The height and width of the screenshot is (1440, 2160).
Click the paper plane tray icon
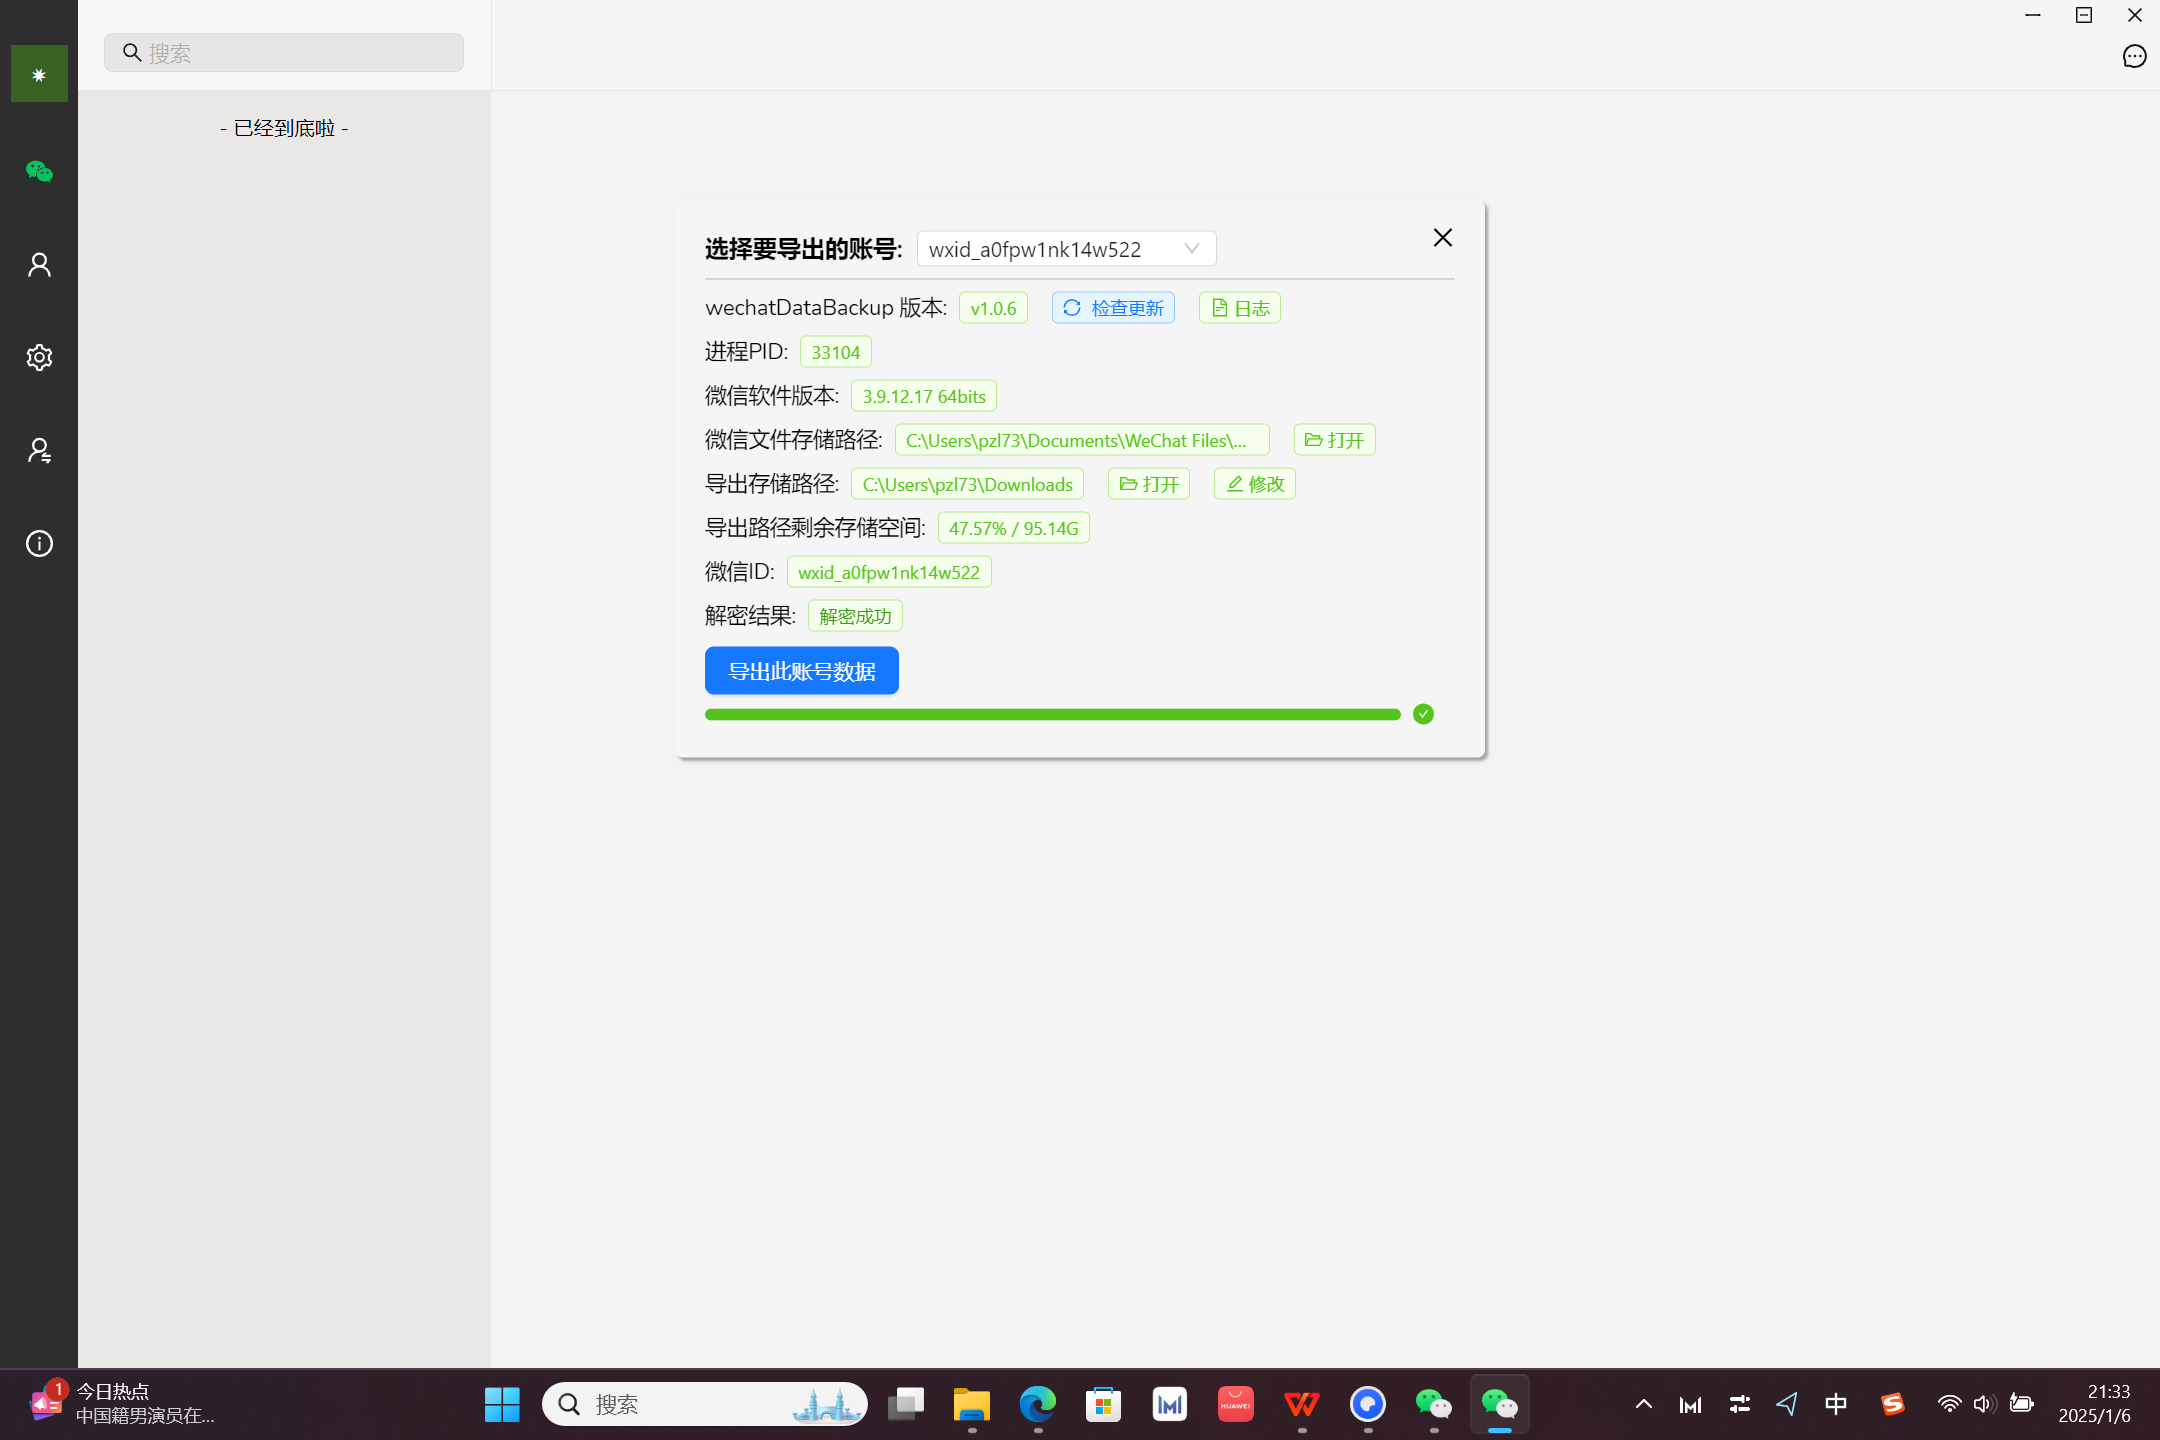point(1788,1405)
